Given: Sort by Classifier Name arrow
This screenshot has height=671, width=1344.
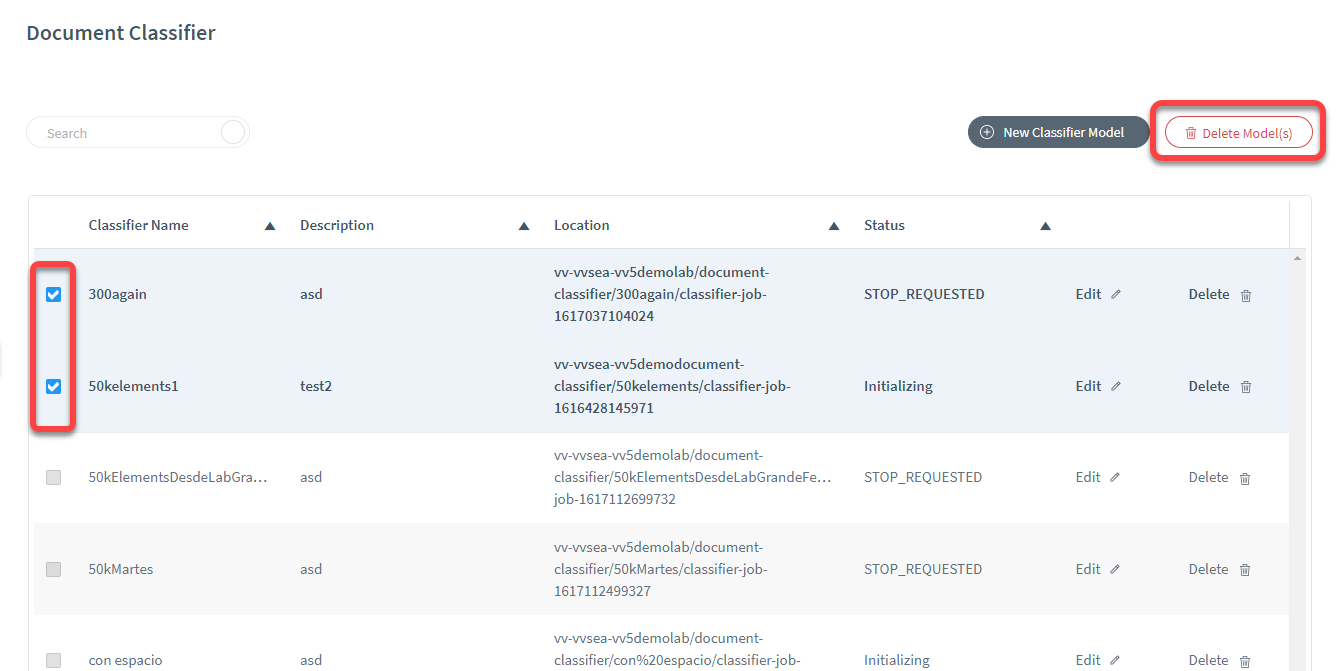Looking at the screenshot, I should pos(270,226).
